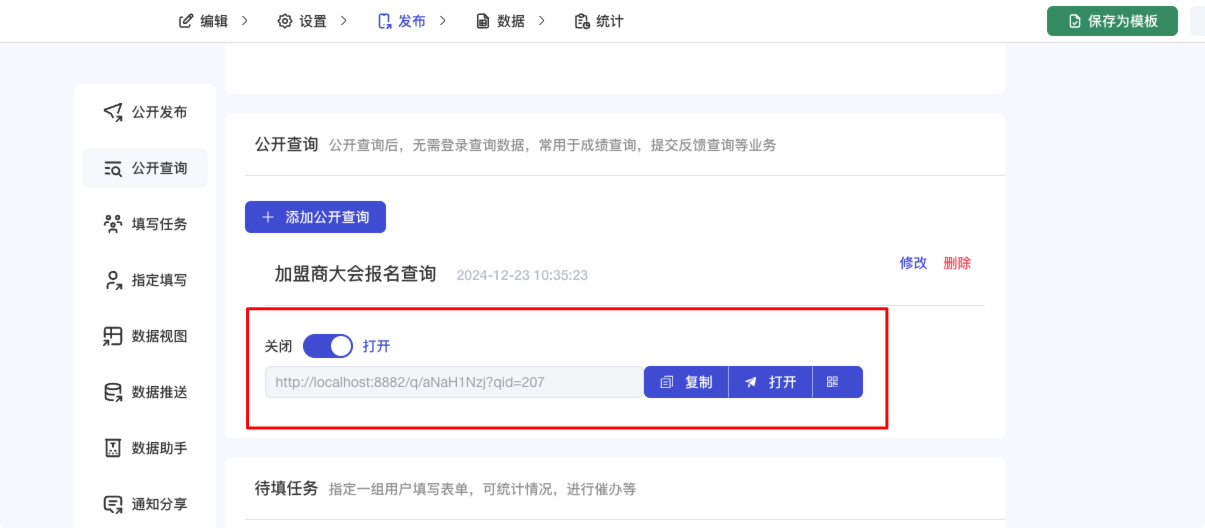Click the database push icon next to 数据推送
Screen dimensions: 1205x528
[113, 392]
